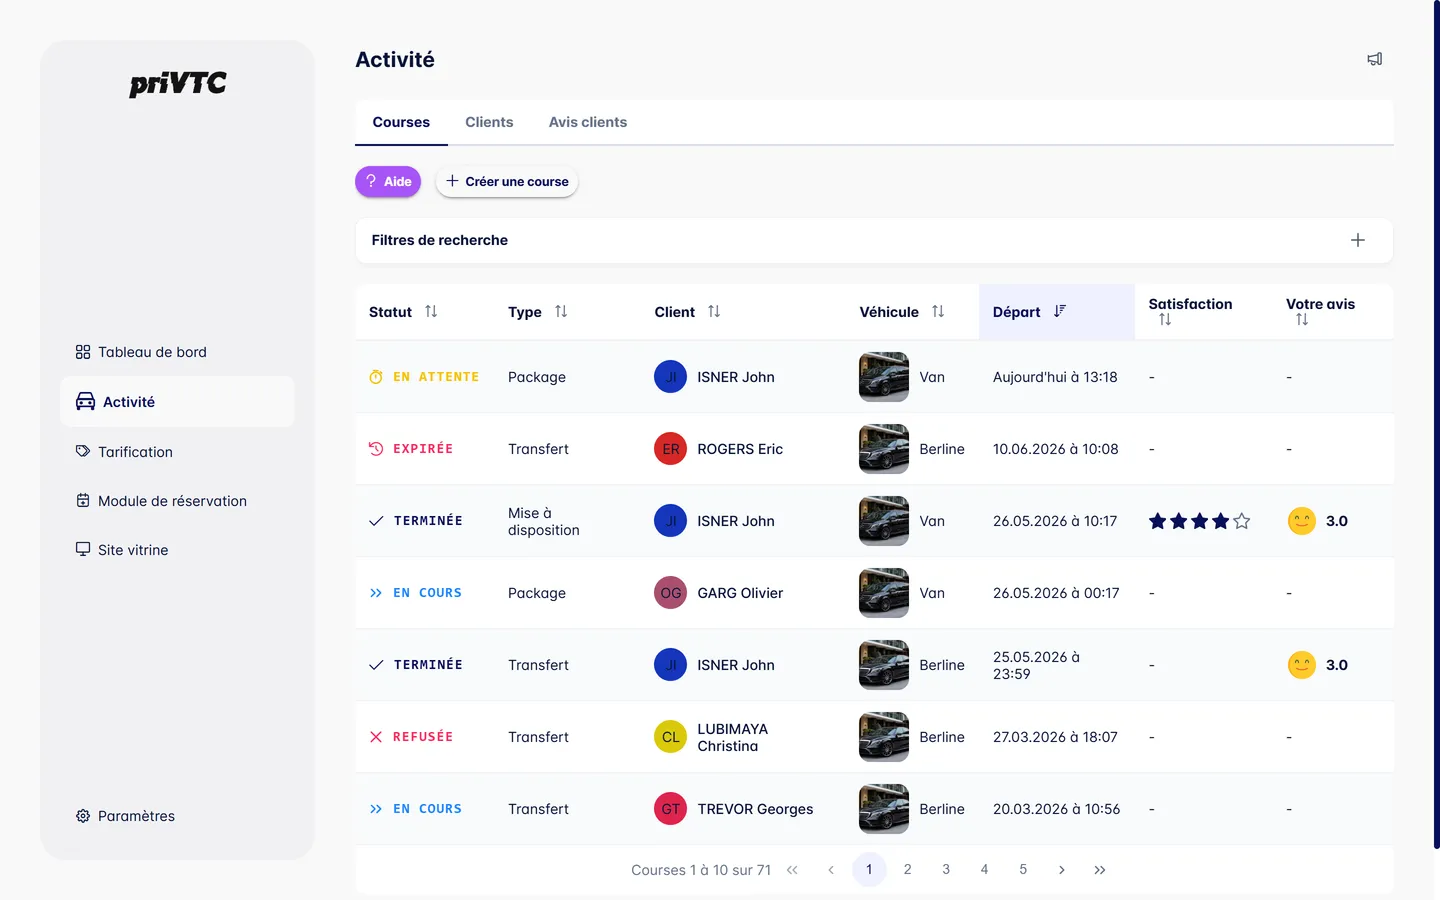Click departure '10.06.2026 à 10:08'
1440x900 pixels.
1055,449
